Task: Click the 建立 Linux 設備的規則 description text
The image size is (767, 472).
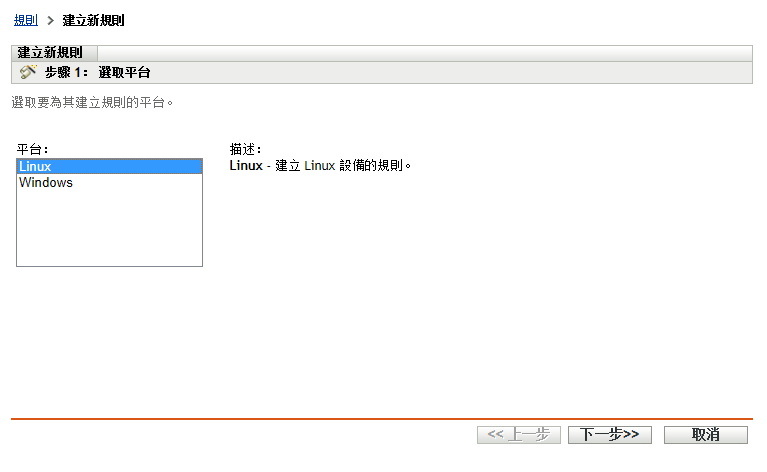Action: [x=343, y=166]
